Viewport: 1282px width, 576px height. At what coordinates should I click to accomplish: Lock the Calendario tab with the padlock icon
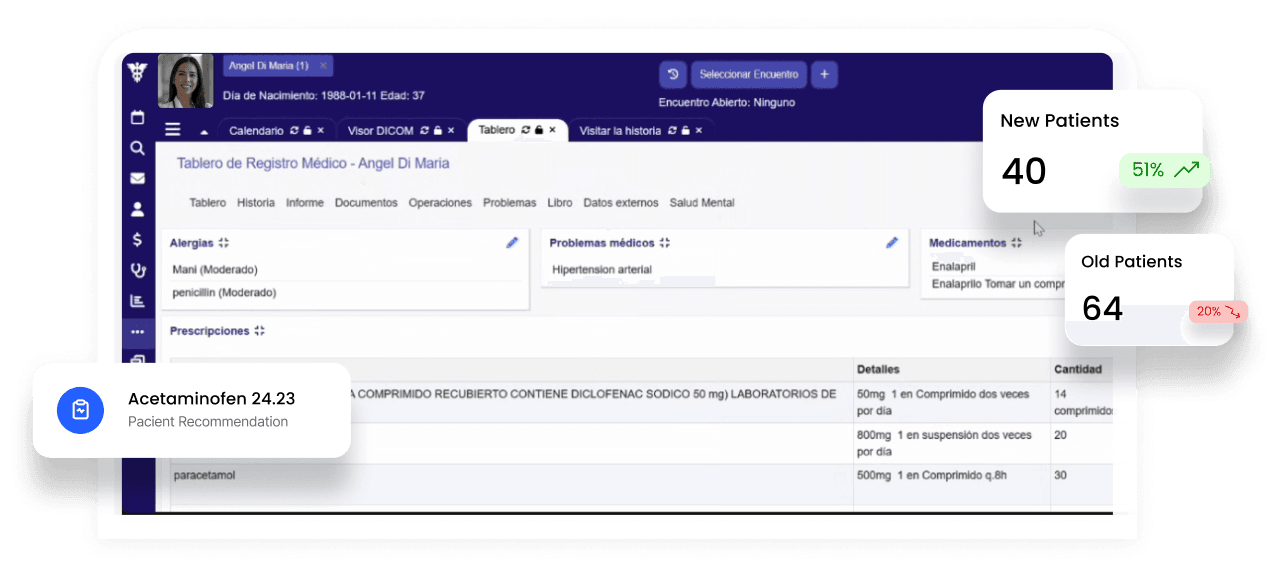(x=306, y=129)
